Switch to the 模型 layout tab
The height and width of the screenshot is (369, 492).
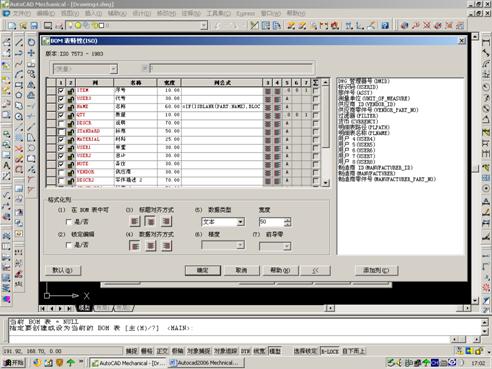[x=85, y=308]
